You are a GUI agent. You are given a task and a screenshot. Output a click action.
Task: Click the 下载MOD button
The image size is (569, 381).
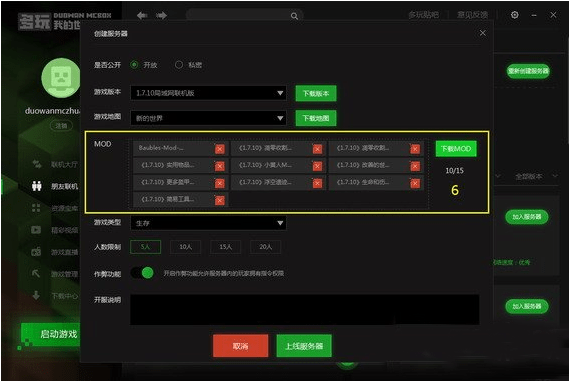(456, 148)
